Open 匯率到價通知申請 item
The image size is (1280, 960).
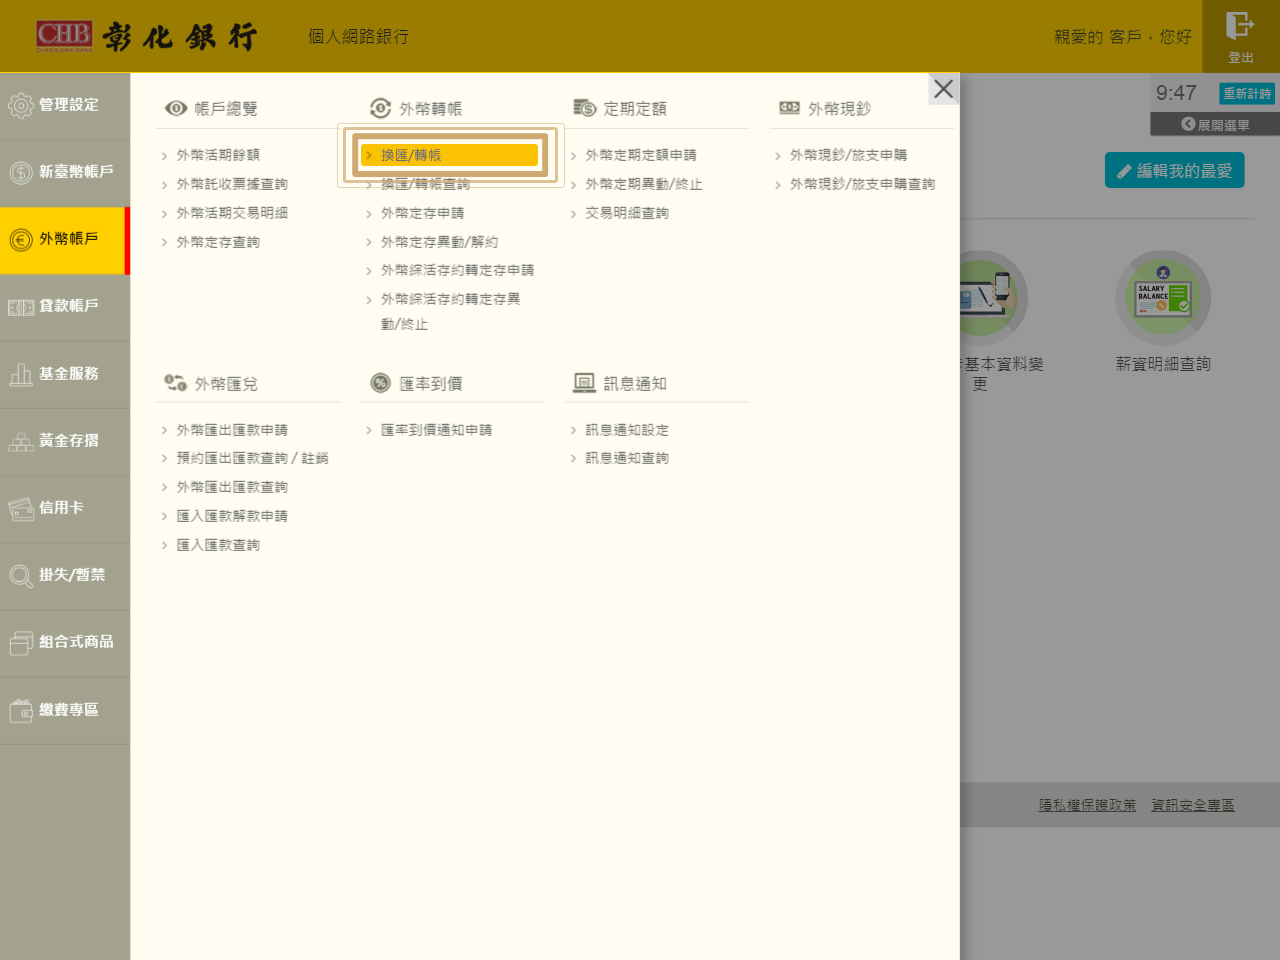pyautogui.click(x=436, y=430)
